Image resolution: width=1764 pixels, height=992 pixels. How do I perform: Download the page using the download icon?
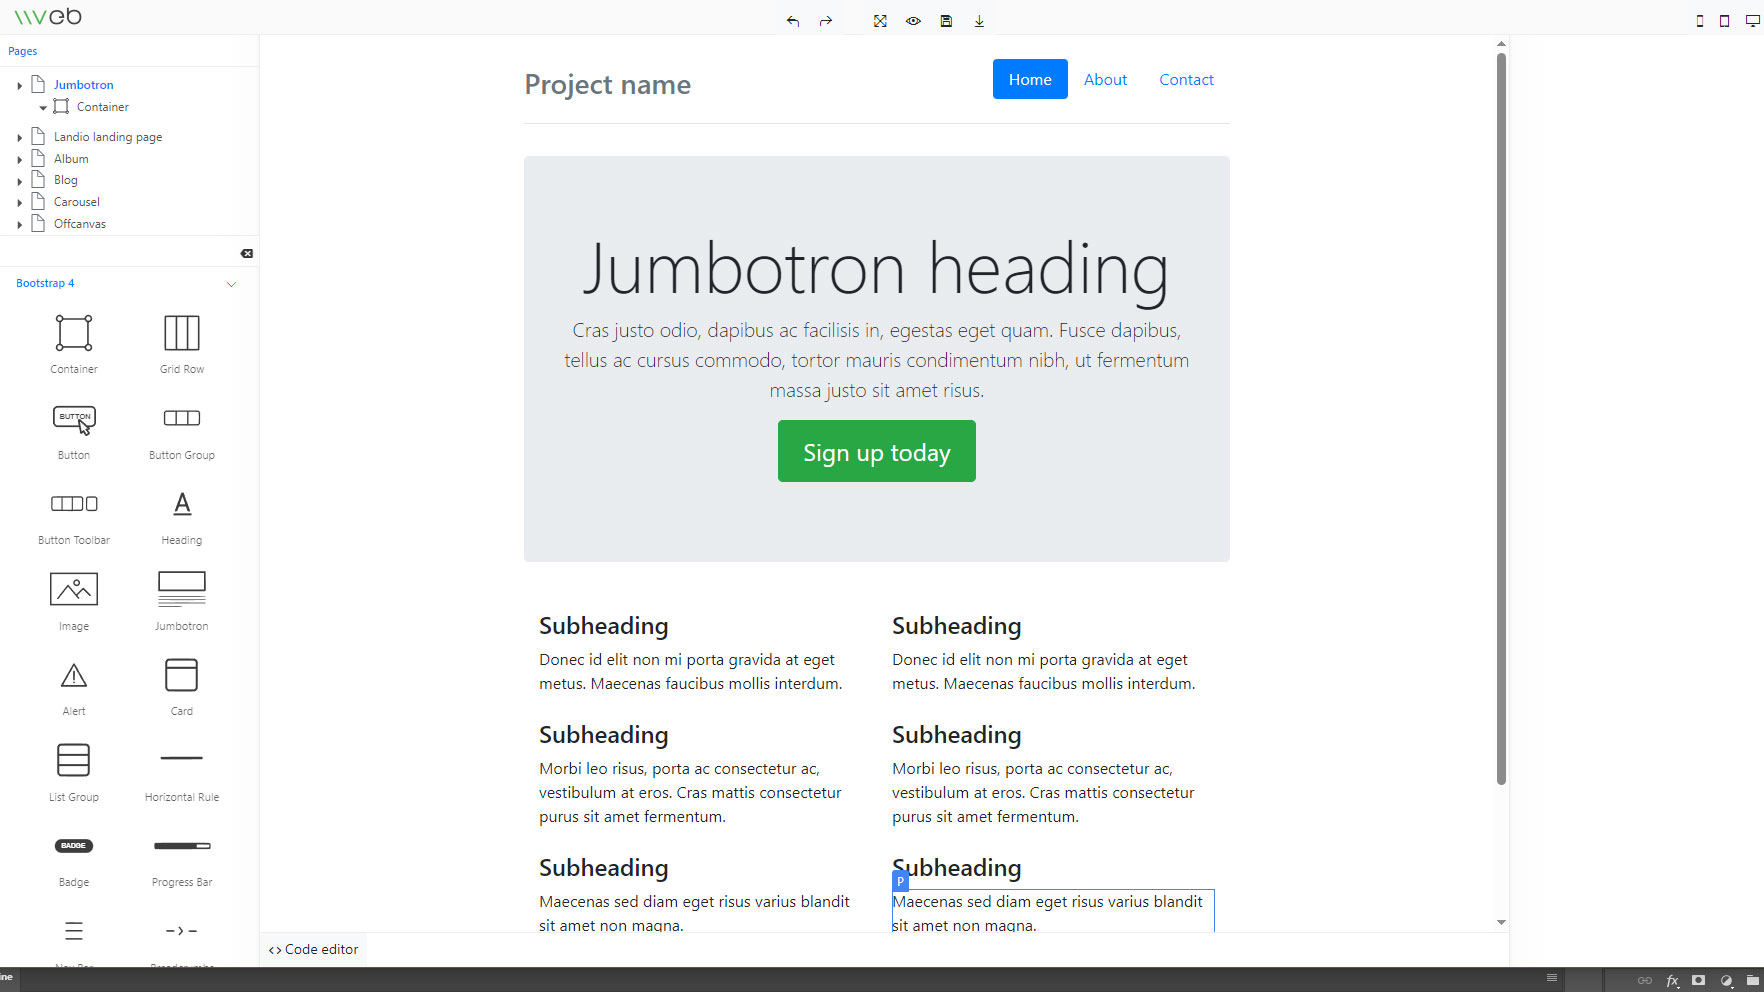[x=979, y=21]
